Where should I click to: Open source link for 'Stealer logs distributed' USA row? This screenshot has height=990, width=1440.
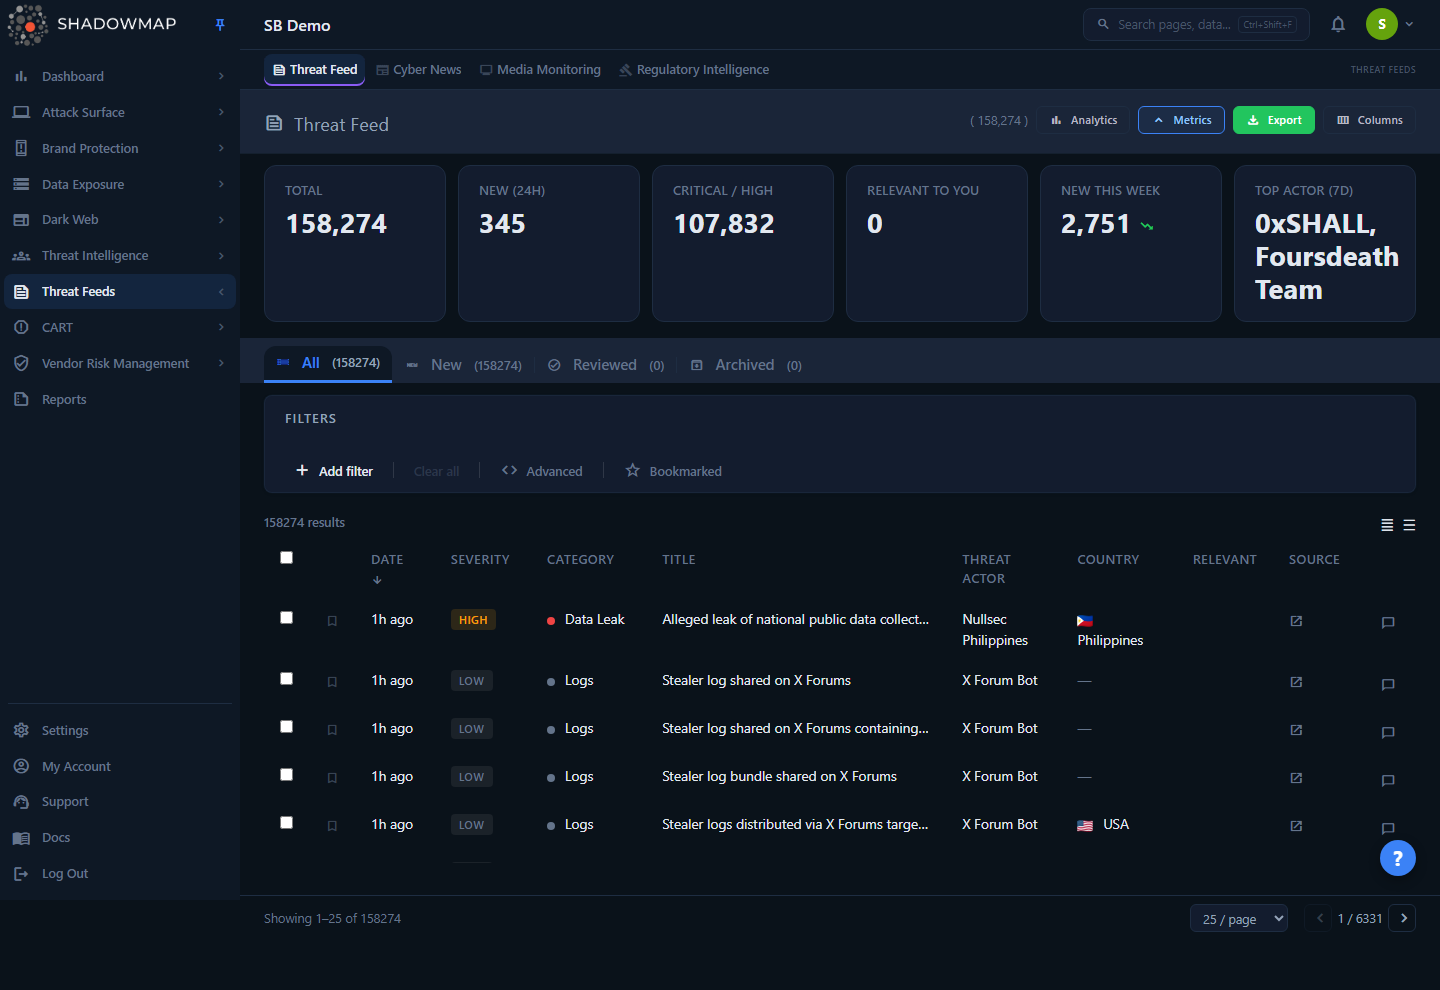1296,826
